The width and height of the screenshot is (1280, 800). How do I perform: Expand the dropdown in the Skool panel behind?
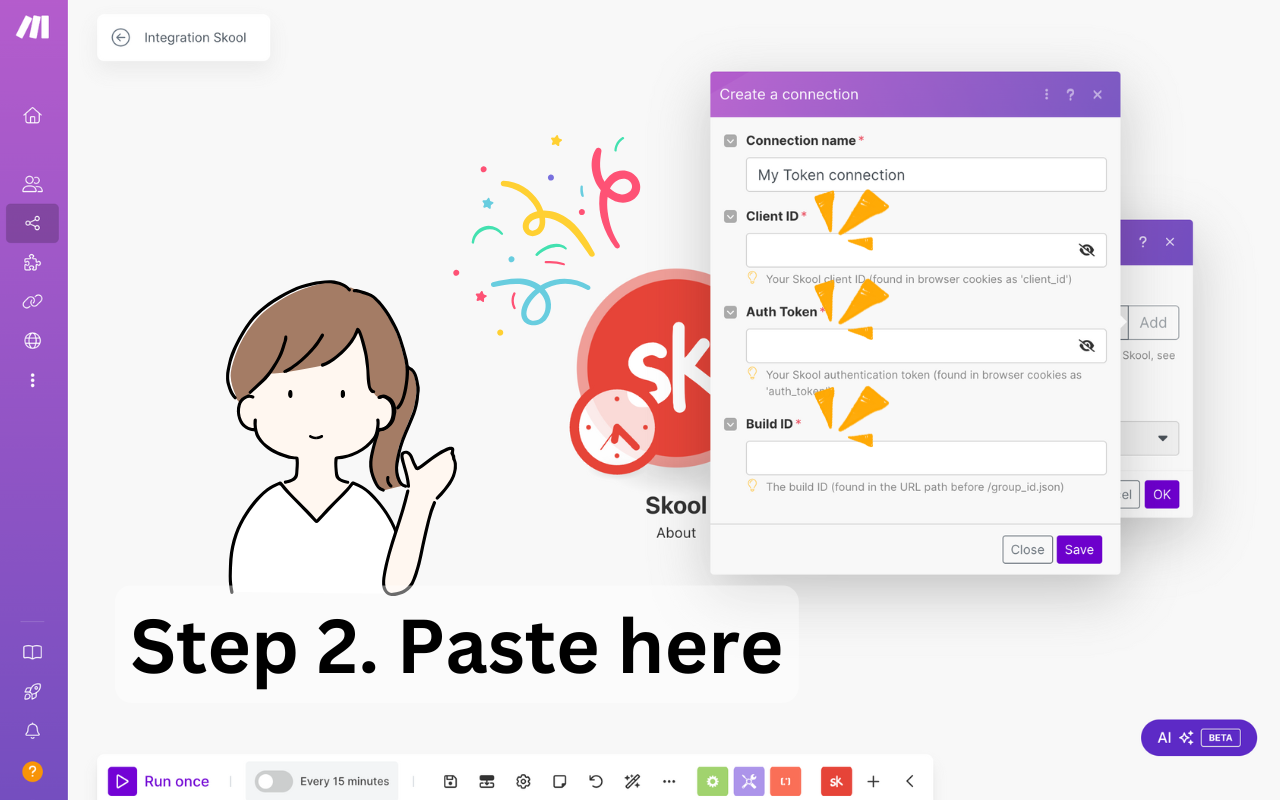[x=1163, y=438]
